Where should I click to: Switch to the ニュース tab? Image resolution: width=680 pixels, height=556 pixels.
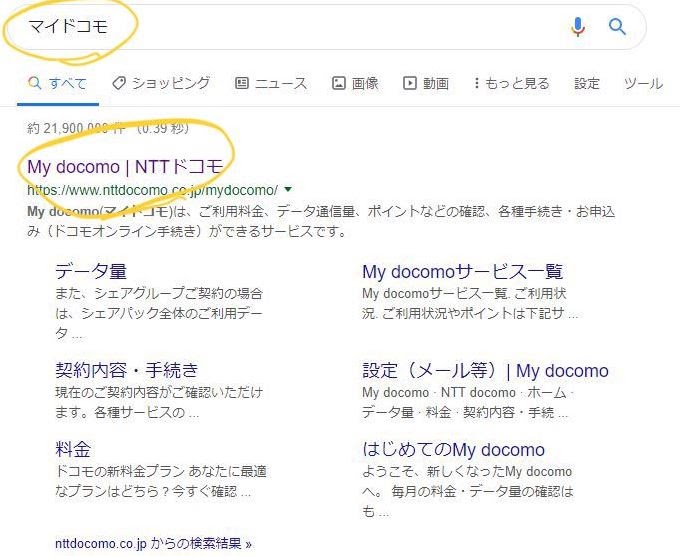tap(271, 83)
